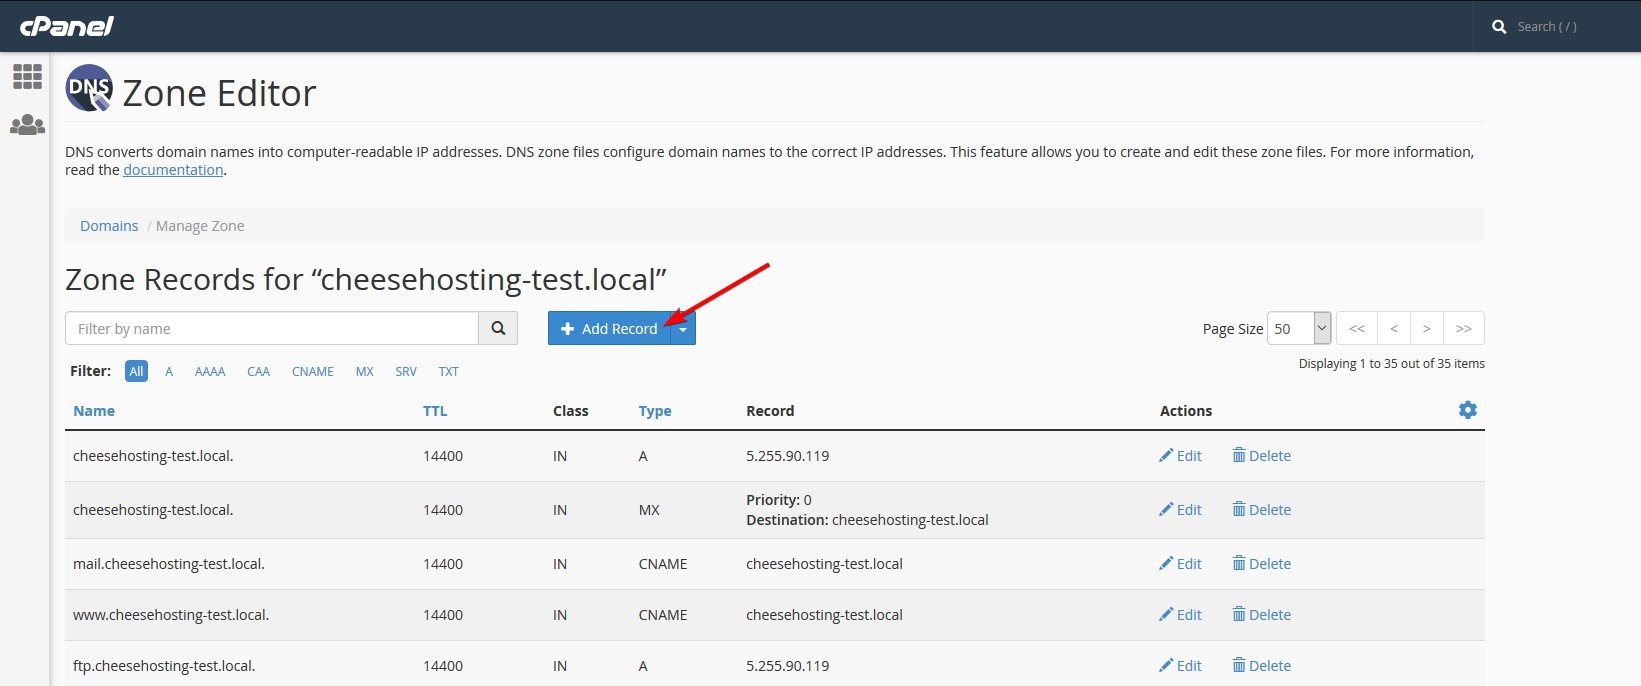Image resolution: width=1641 pixels, height=686 pixels.
Task: Edit the cheesehosting-test.local A record
Action: [x=1180, y=456]
